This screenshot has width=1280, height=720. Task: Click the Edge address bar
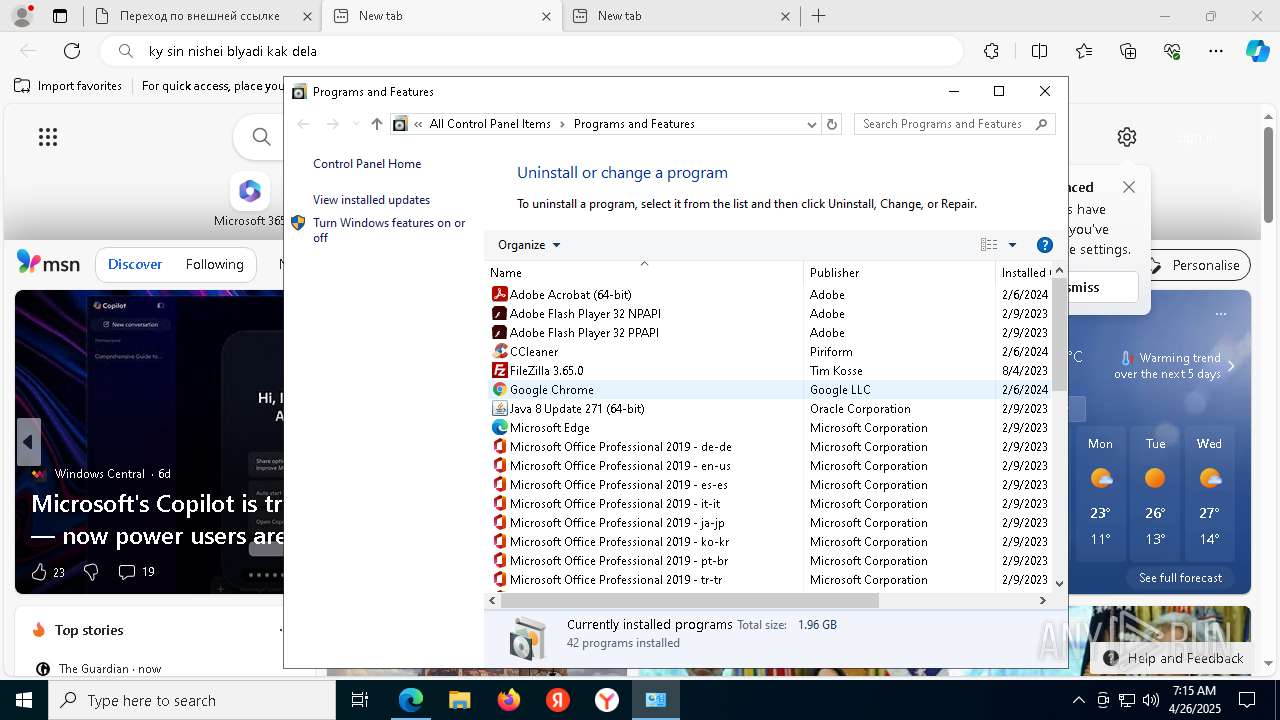point(530,51)
